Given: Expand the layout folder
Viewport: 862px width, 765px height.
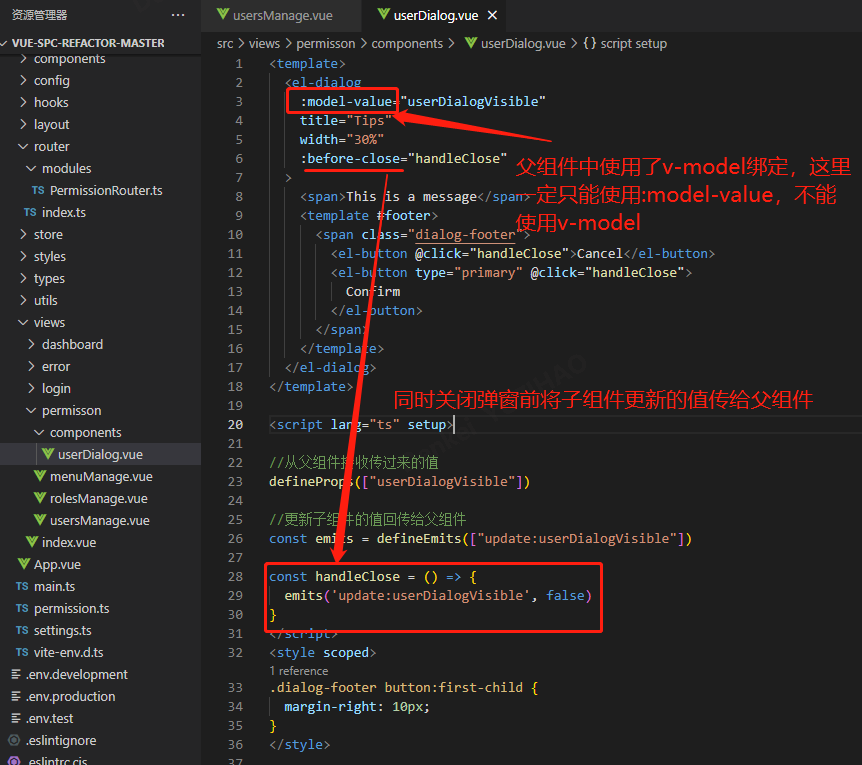Looking at the screenshot, I should tap(23, 124).
